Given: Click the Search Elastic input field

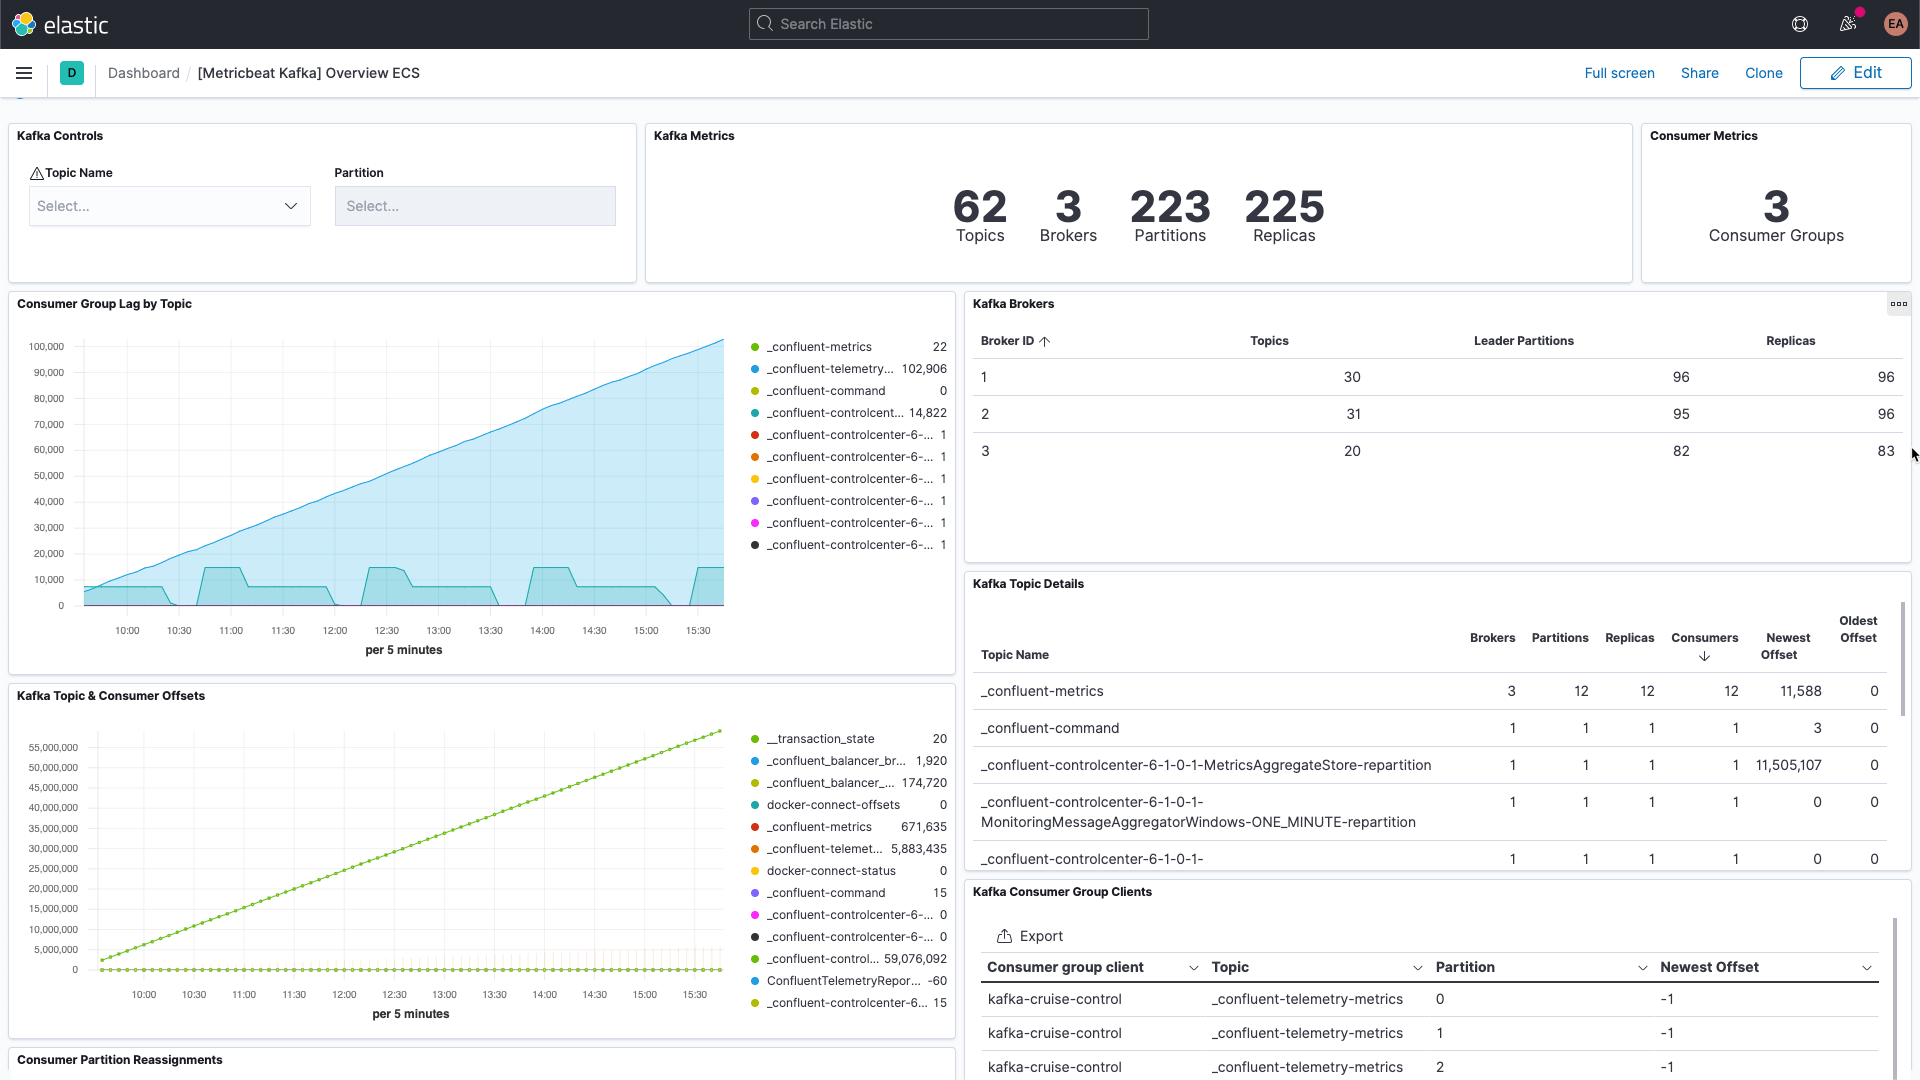Looking at the screenshot, I should (948, 23).
